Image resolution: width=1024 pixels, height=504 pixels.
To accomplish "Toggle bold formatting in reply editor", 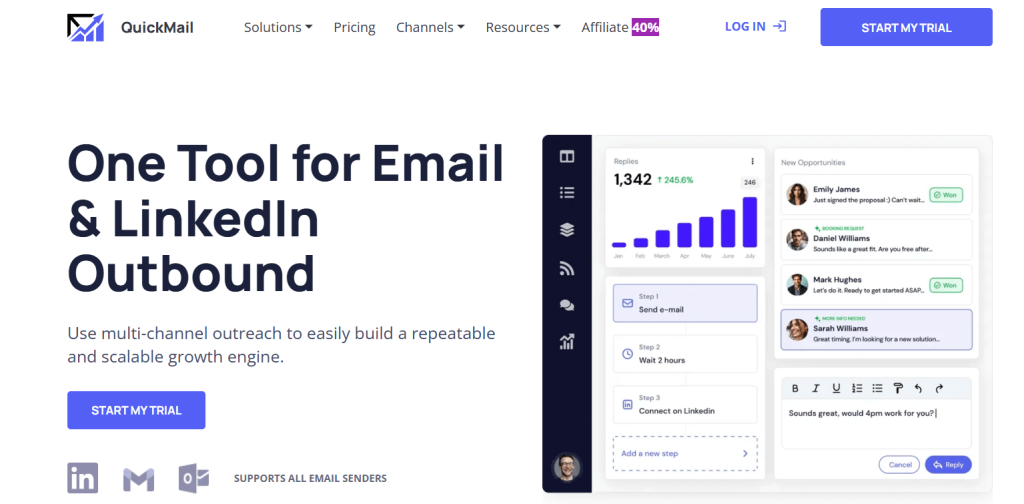I will tap(795, 388).
